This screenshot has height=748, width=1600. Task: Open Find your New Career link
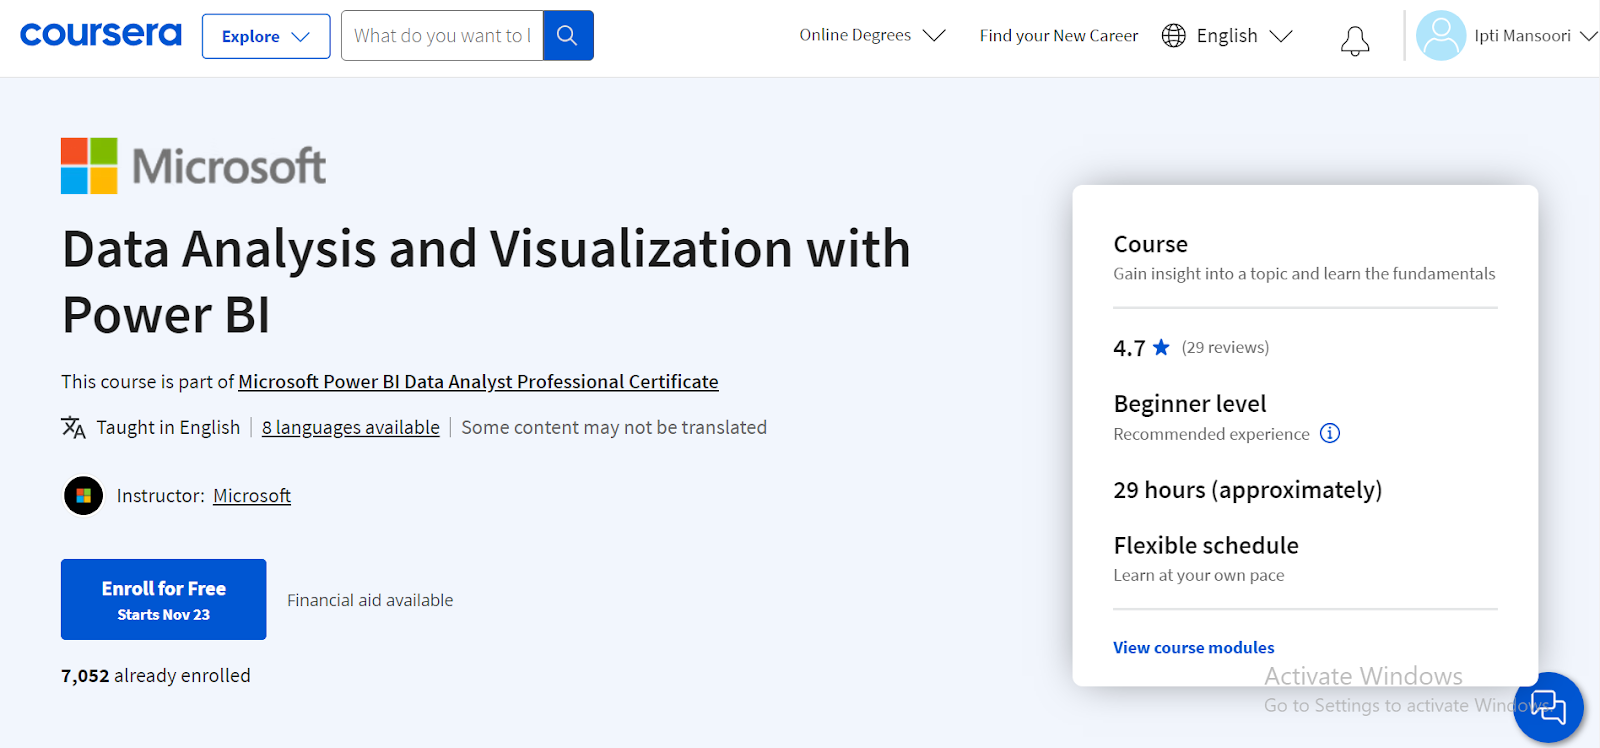click(1059, 36)
